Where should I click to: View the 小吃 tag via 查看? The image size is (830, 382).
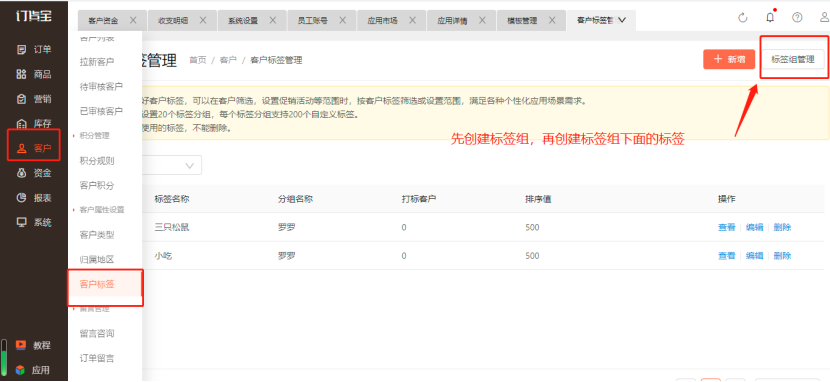pos(727,256)
